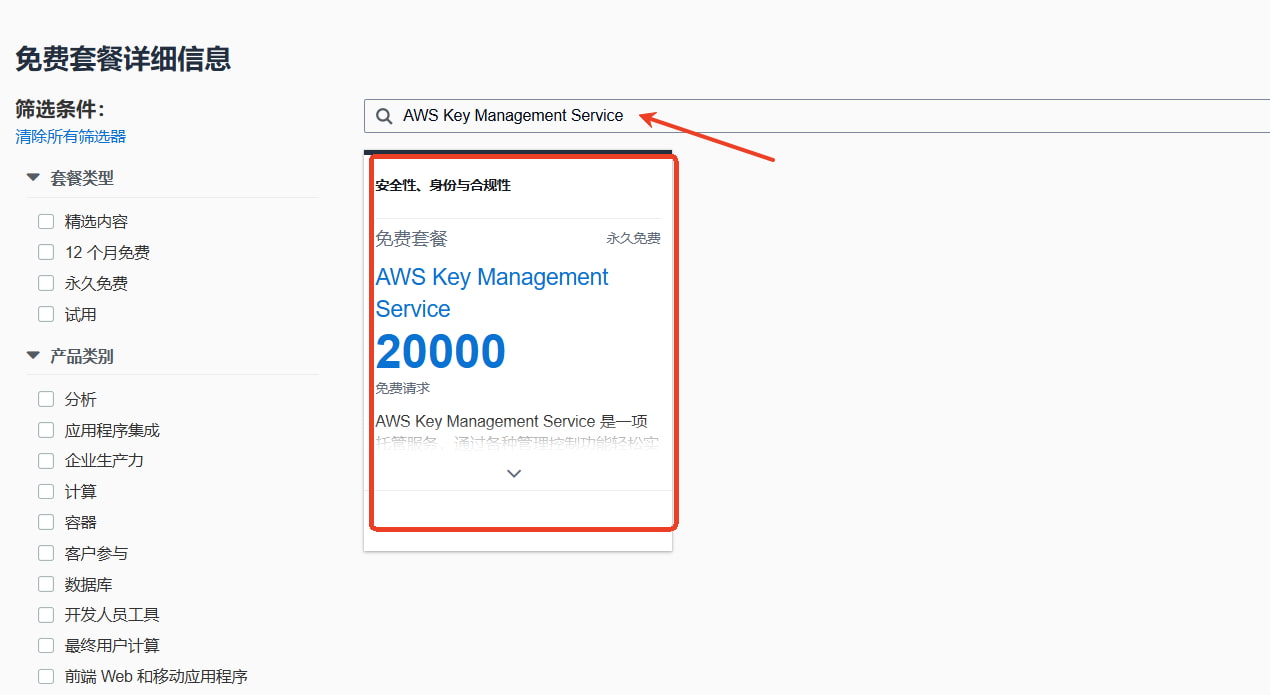Select the 最终用户计算 checkbox
1270x695 pixels.
point(45,645)
